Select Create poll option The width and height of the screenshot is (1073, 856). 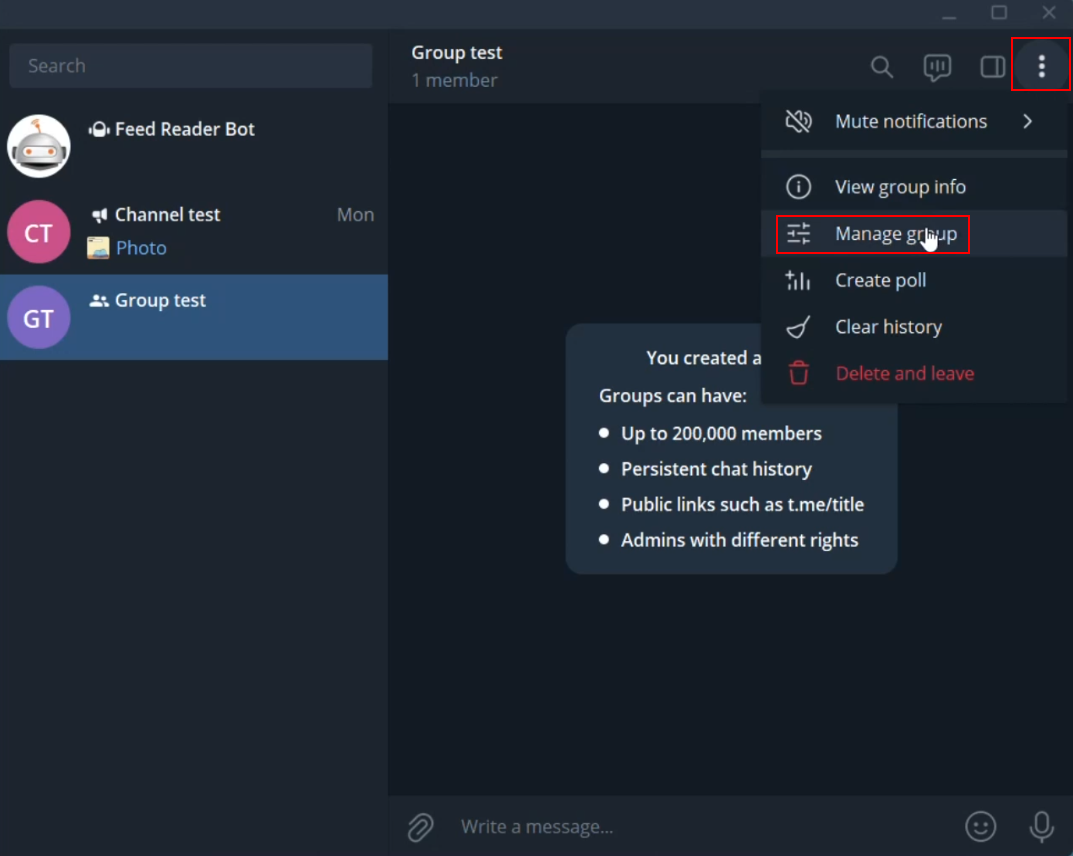point(880,280)
